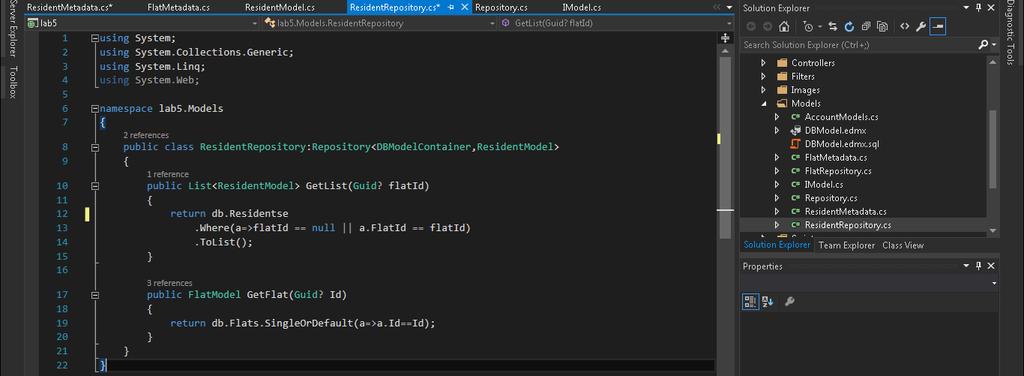Go forward in Solution Explorer navigation

(767, 27)
